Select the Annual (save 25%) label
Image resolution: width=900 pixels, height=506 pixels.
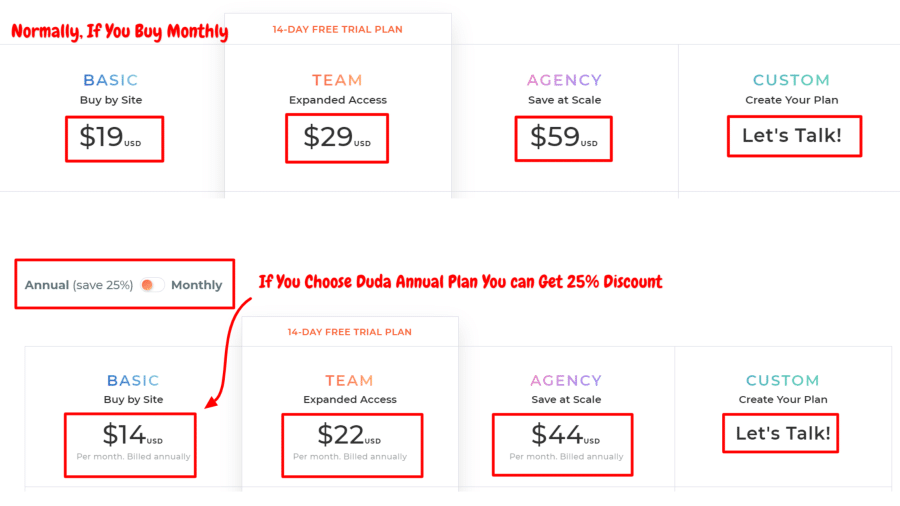pyautogui.click(x=79, y=285)
